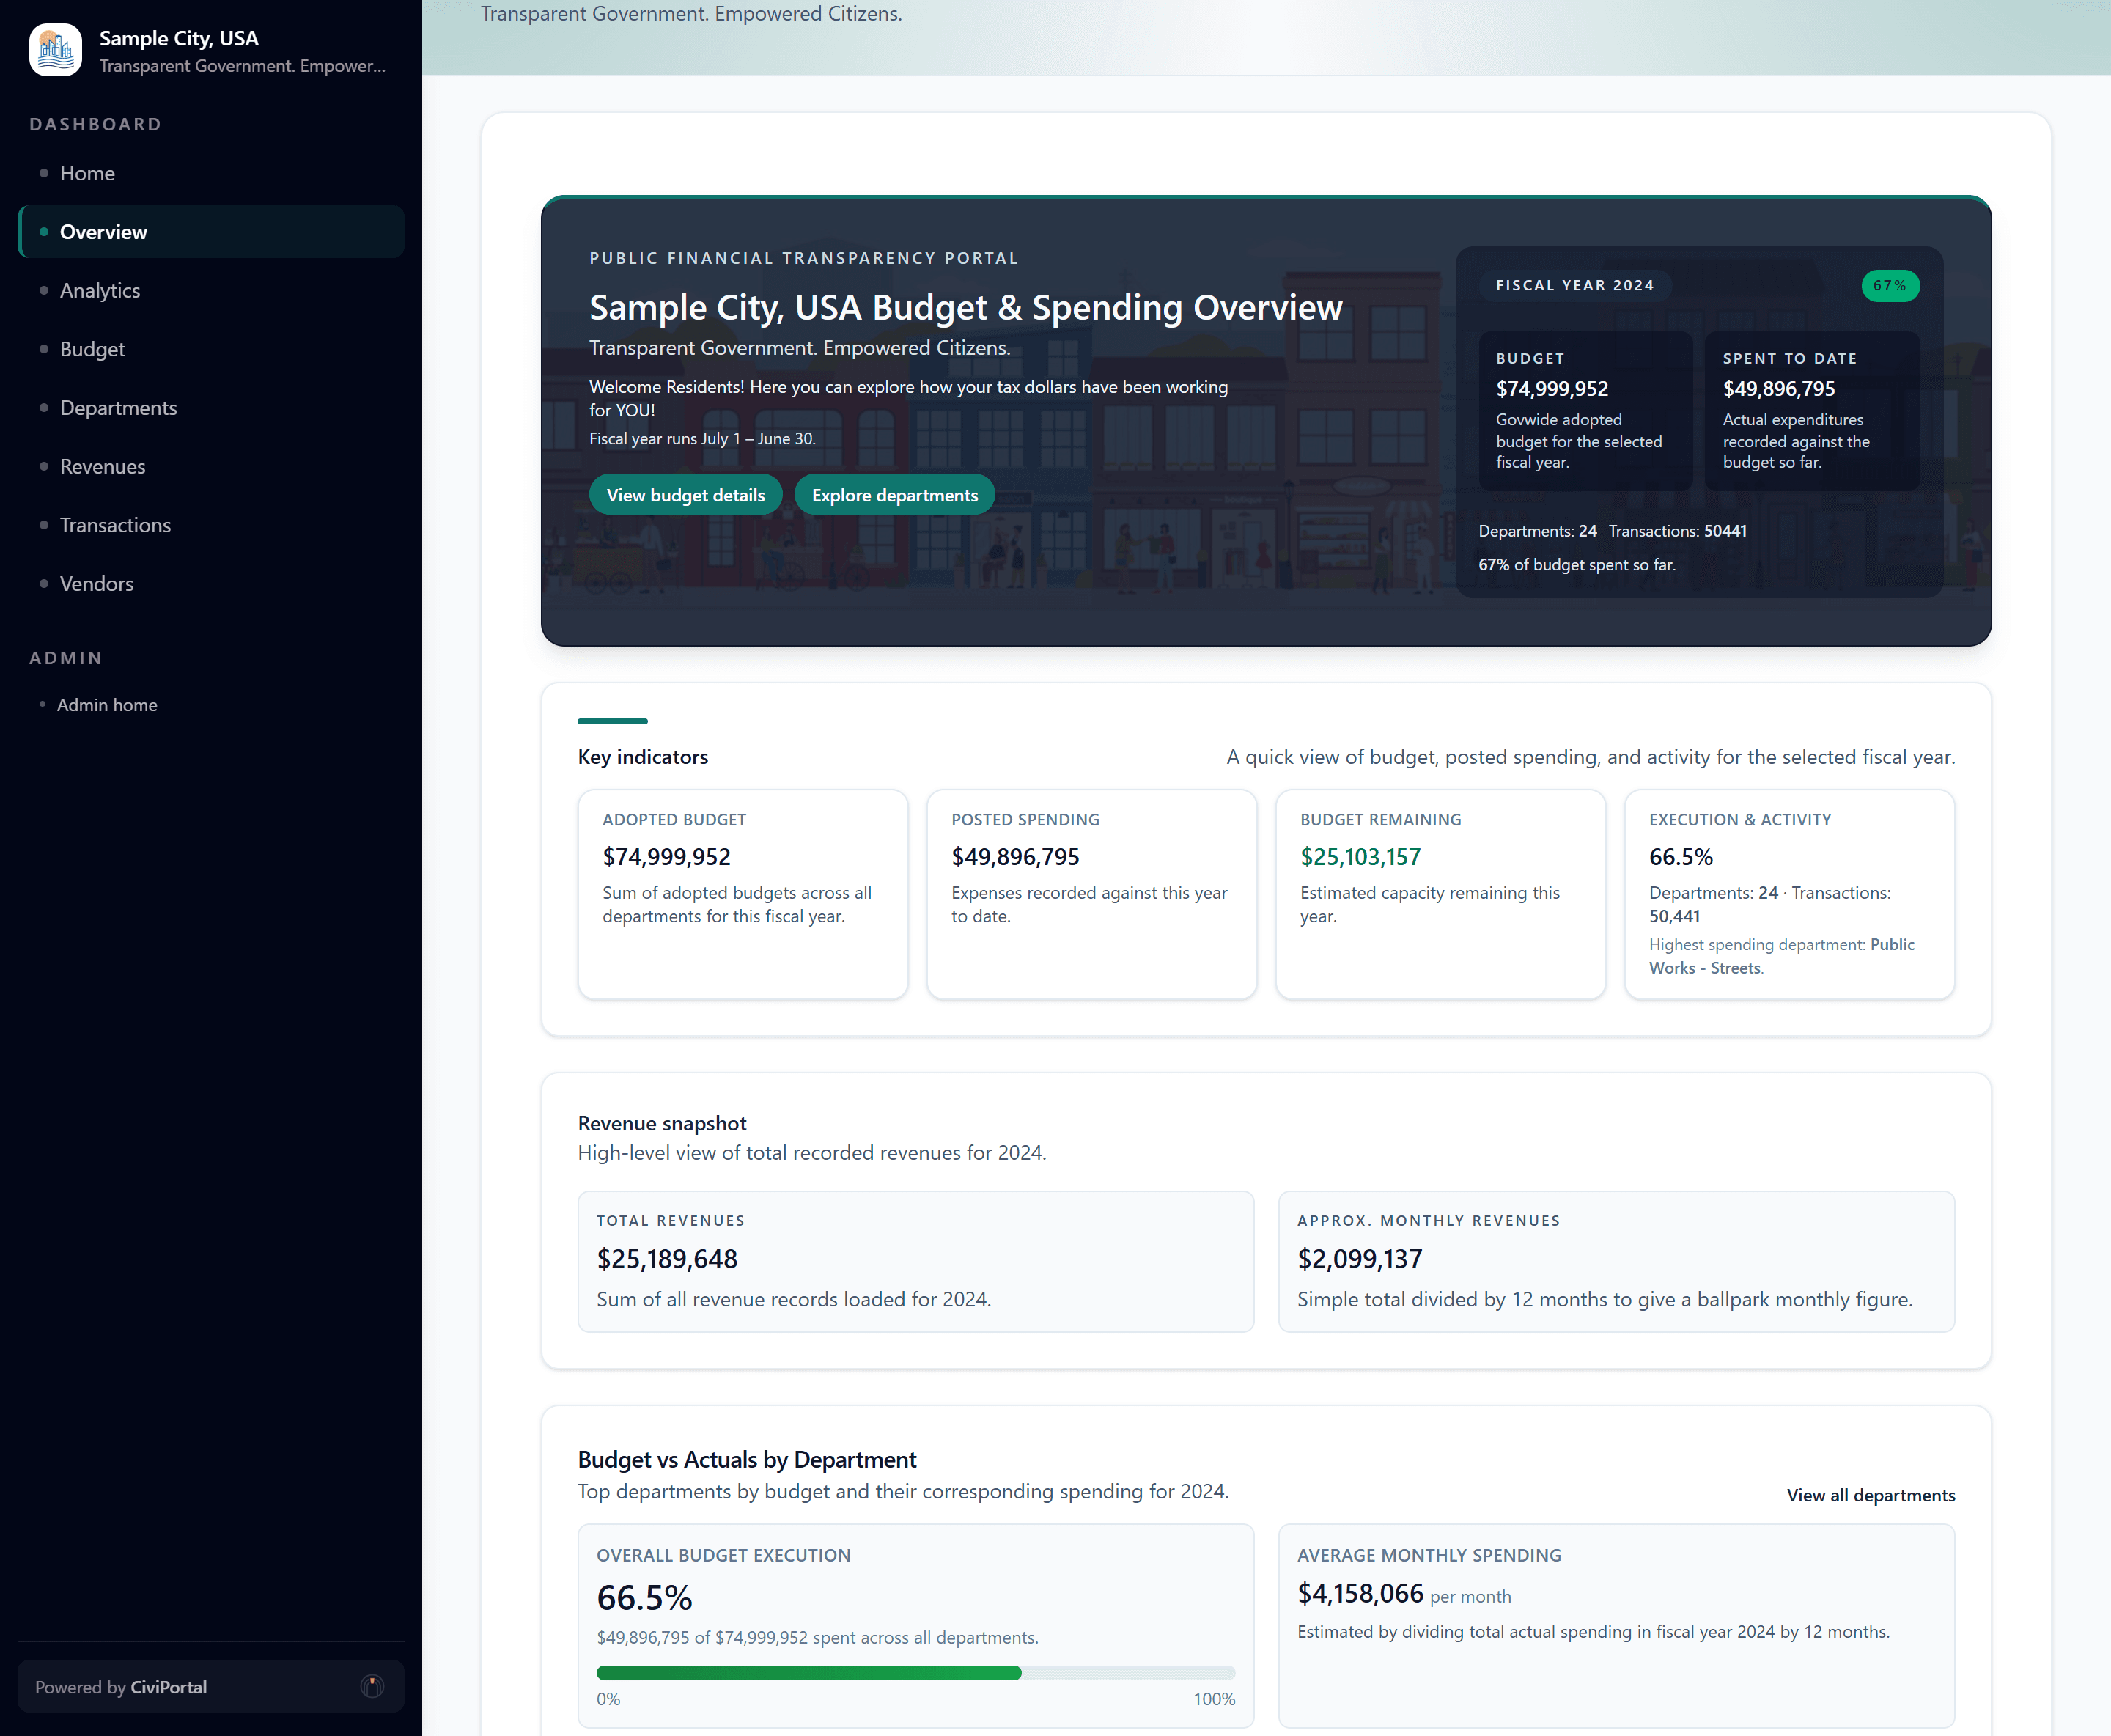Click the Explore departments button

coord(894,494)
